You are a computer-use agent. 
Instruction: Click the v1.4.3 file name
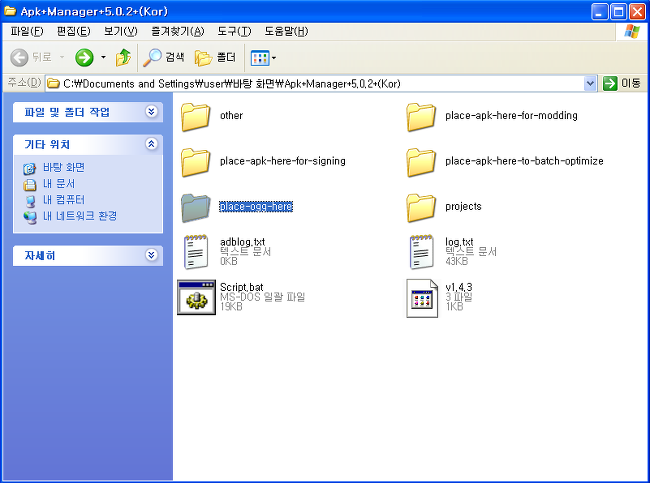(x=458, y=287)
